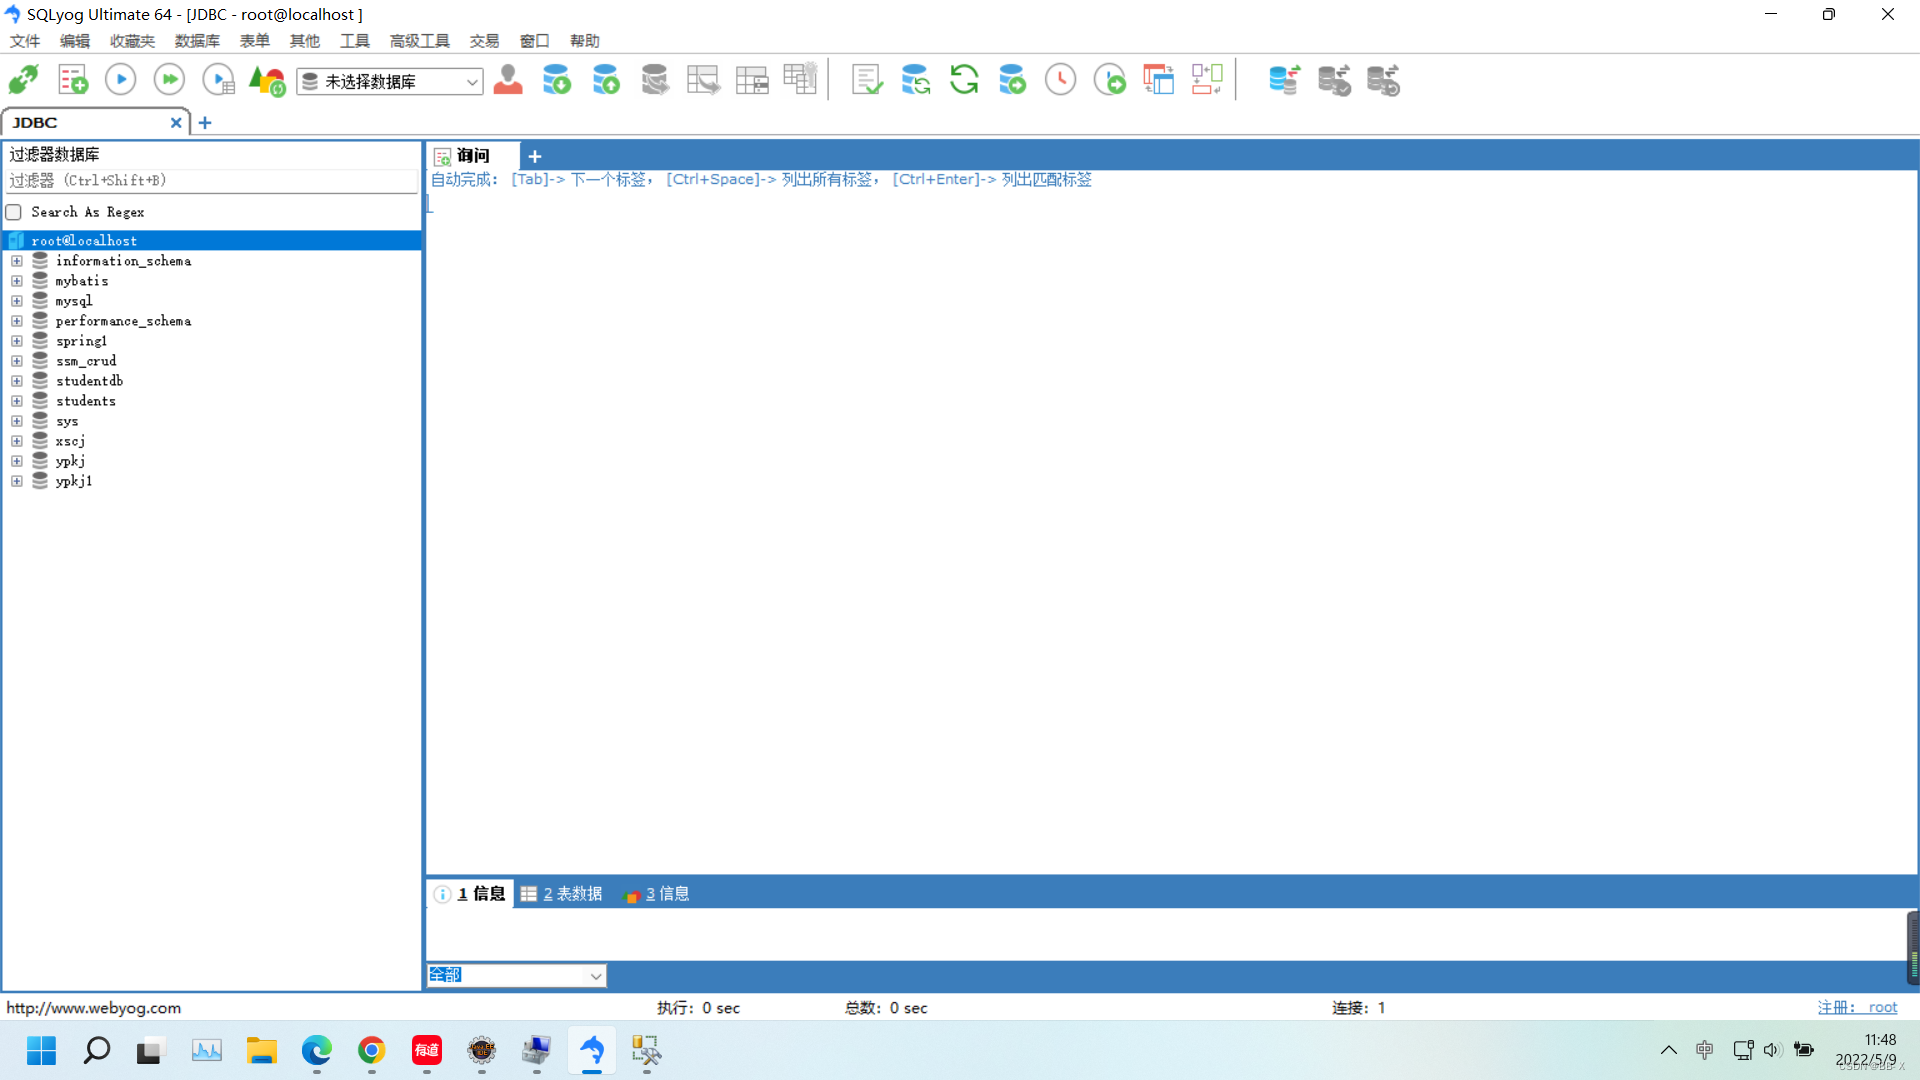Expand the students database node
Image resolution: width=1920 pixels, height=1080 pixels.
pyautogui.click(x=16, y=401)
